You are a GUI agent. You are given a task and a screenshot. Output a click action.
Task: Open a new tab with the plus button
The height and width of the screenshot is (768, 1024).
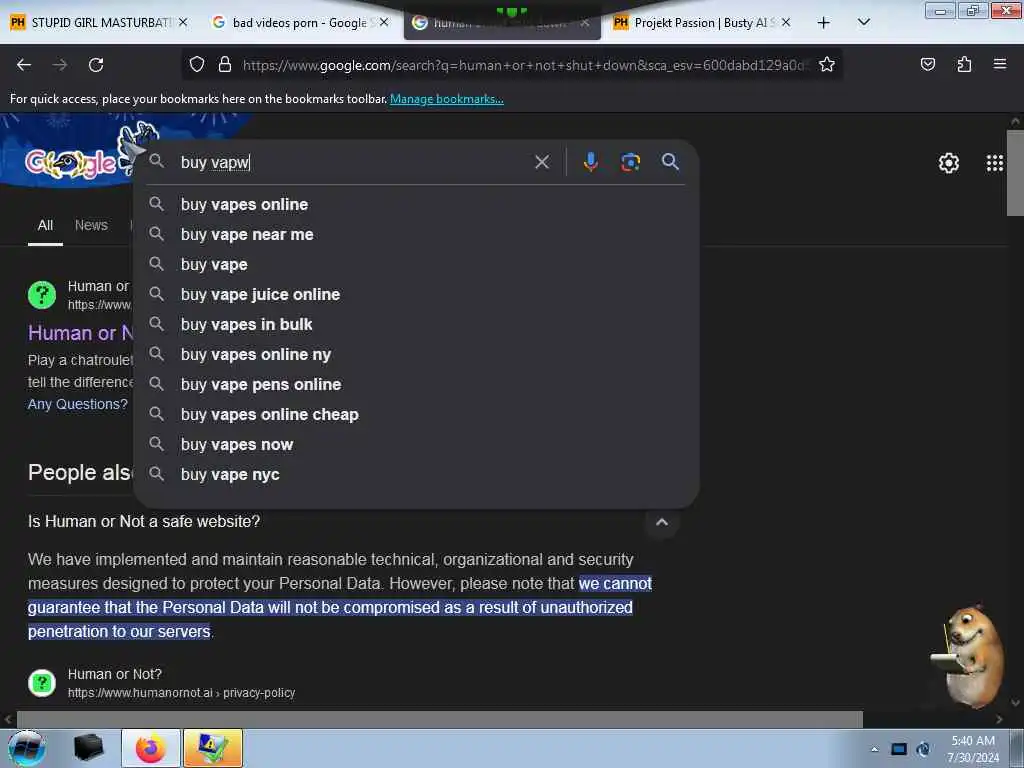(x=824, y=23)
